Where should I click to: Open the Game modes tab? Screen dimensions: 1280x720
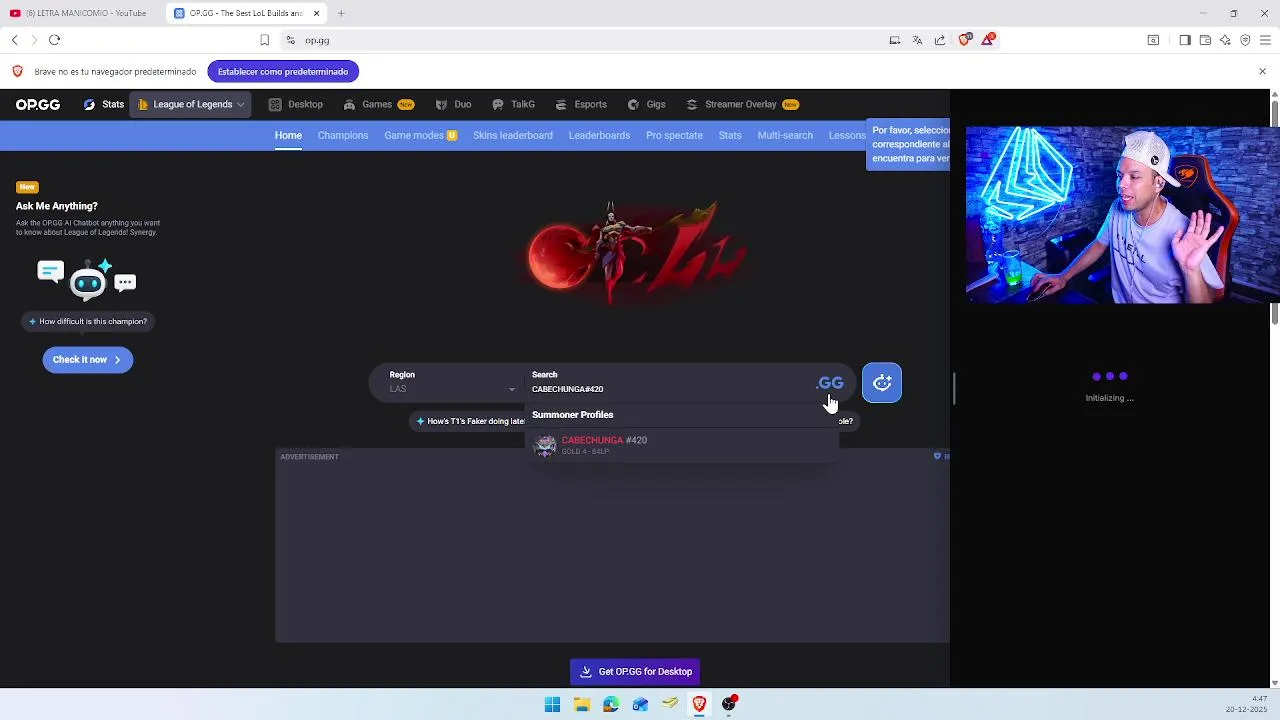tap(420, 135)
